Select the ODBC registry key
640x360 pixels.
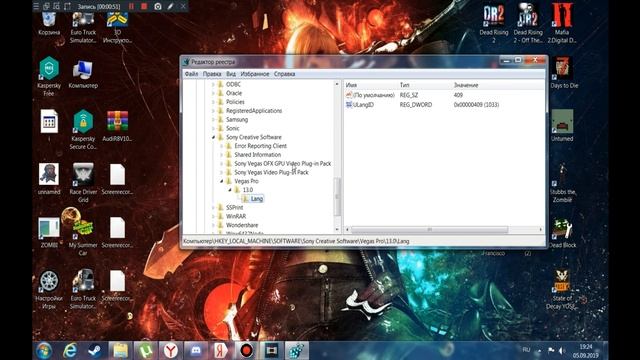tap(233, 84)
